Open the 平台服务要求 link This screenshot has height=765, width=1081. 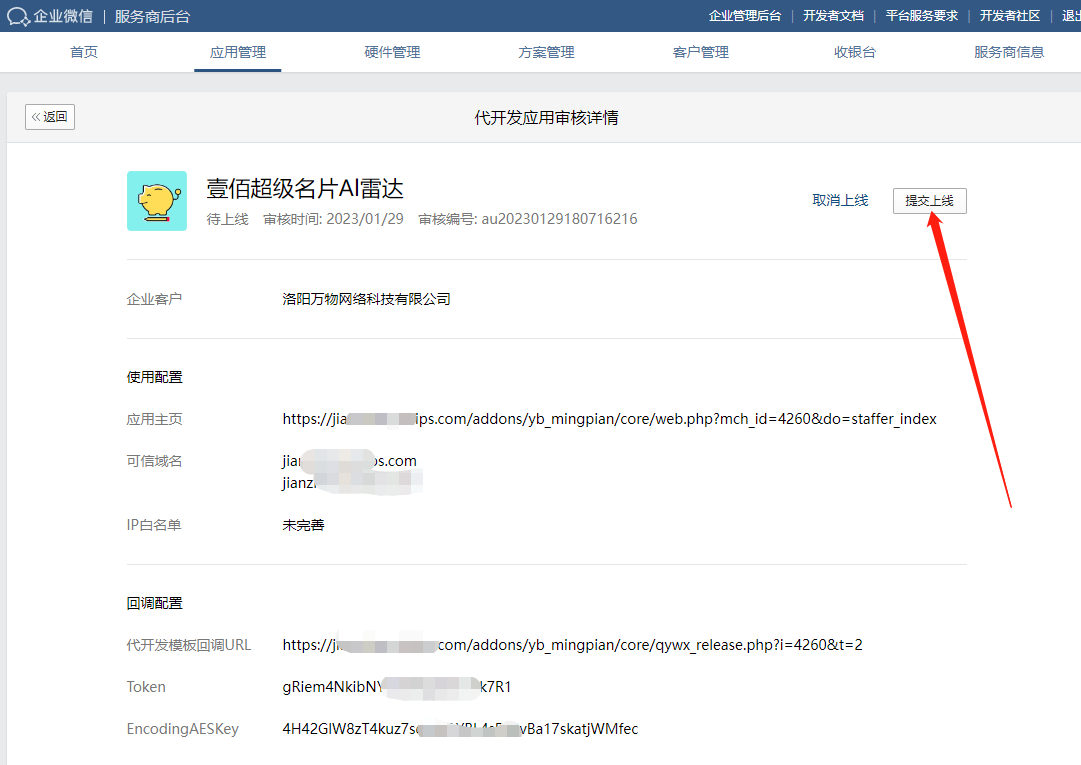pyautogui.click(x=922, y=16)
